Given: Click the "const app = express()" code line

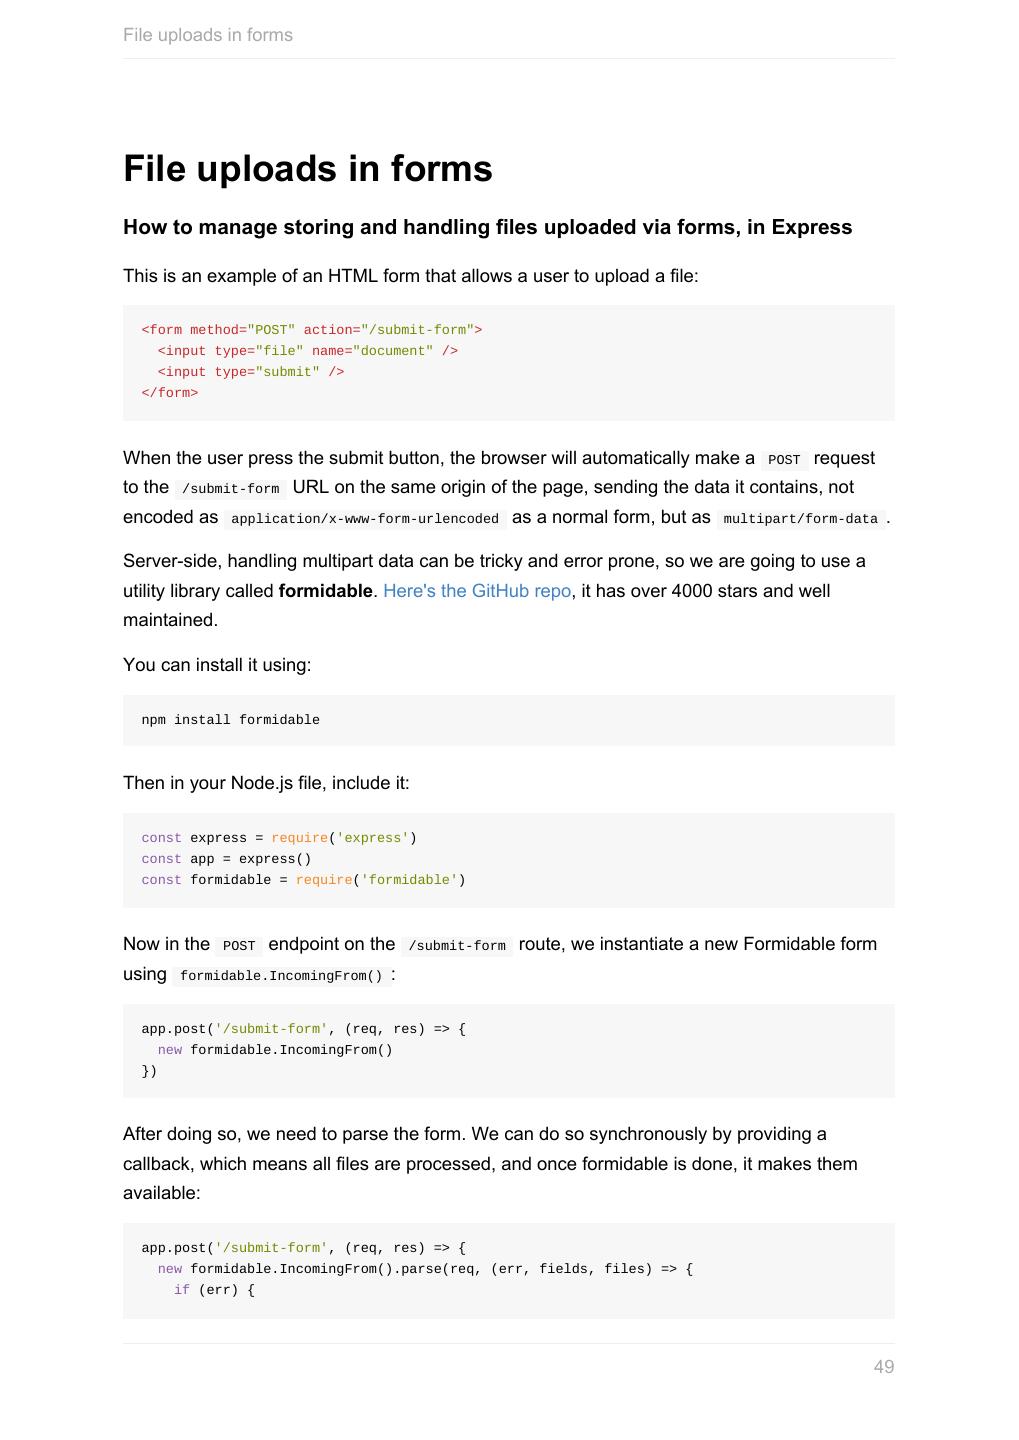Looking at the screenshot, I should tap(226, 859).
